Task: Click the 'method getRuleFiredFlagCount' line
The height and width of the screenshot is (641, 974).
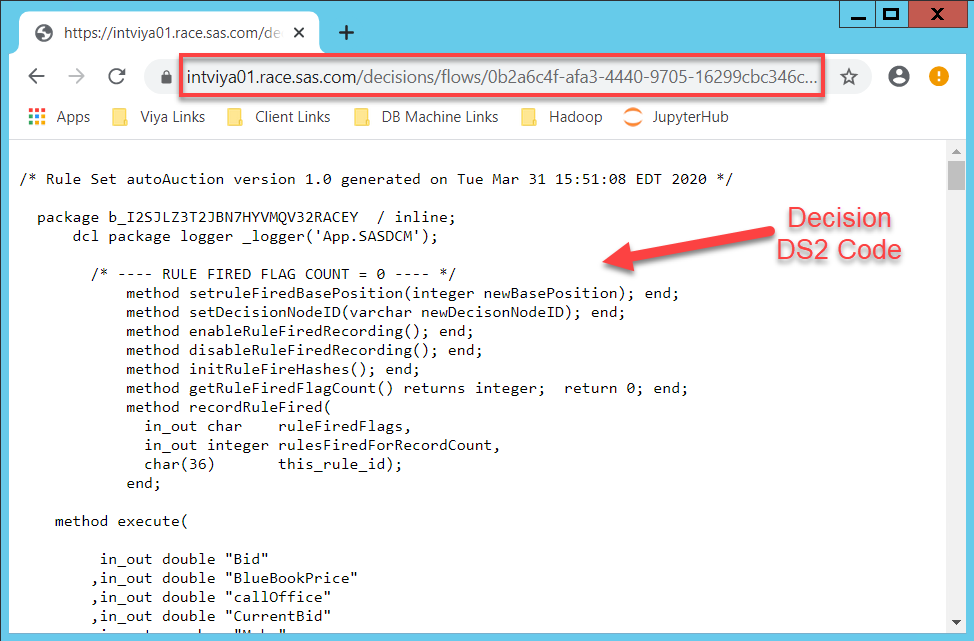Action: click(x=407, y=388)
